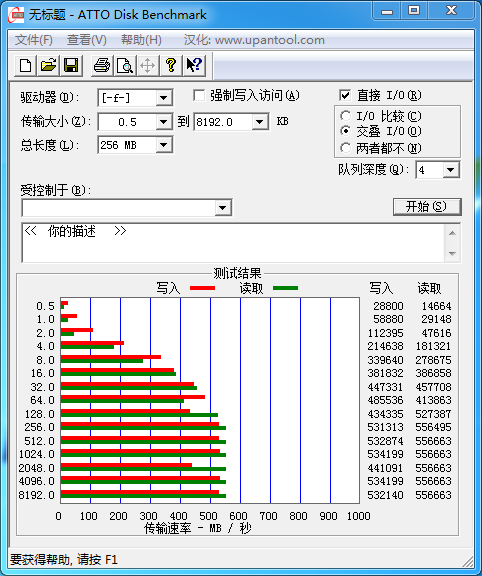482x576 pixels.
Task: Open a saved benchmark file icon
Action: point(48,66)
